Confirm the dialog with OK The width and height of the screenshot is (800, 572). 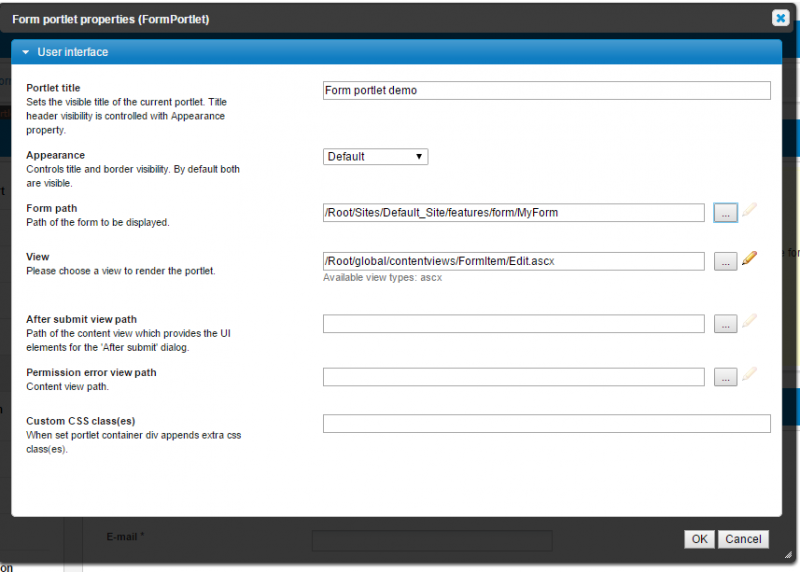(x=699, y=539)
